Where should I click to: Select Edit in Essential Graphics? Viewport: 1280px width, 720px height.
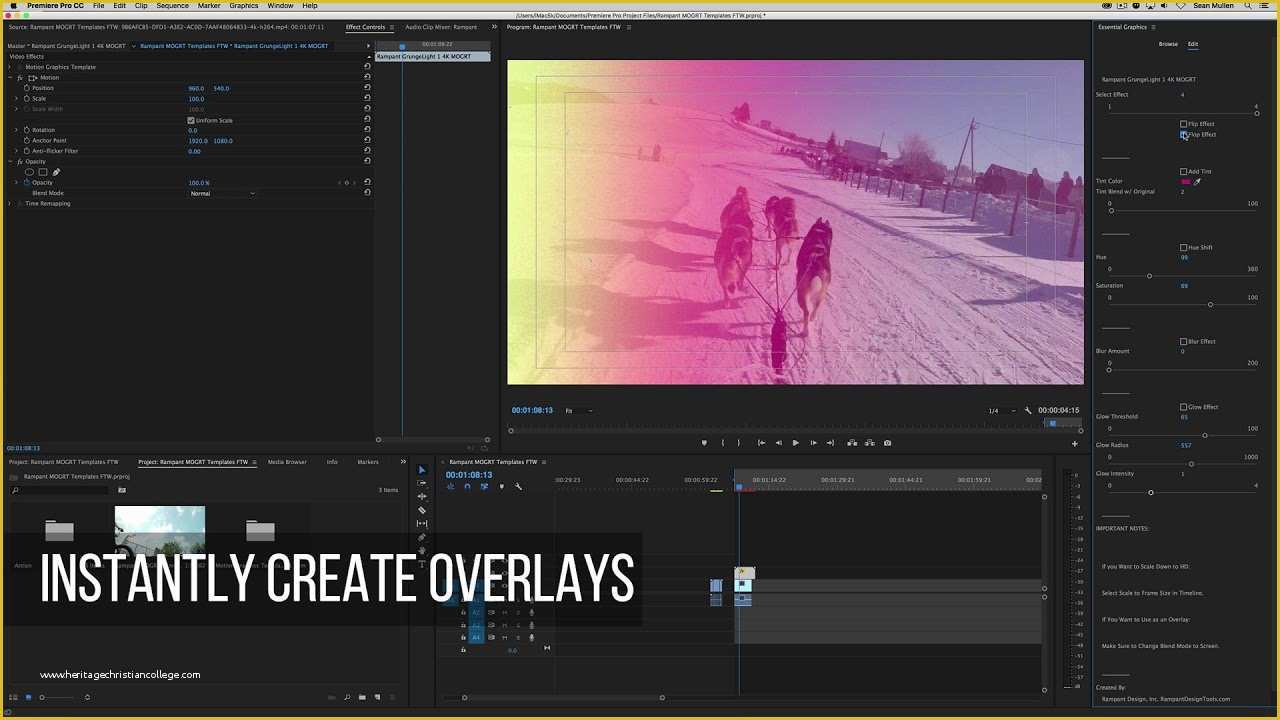[1193, 44]
